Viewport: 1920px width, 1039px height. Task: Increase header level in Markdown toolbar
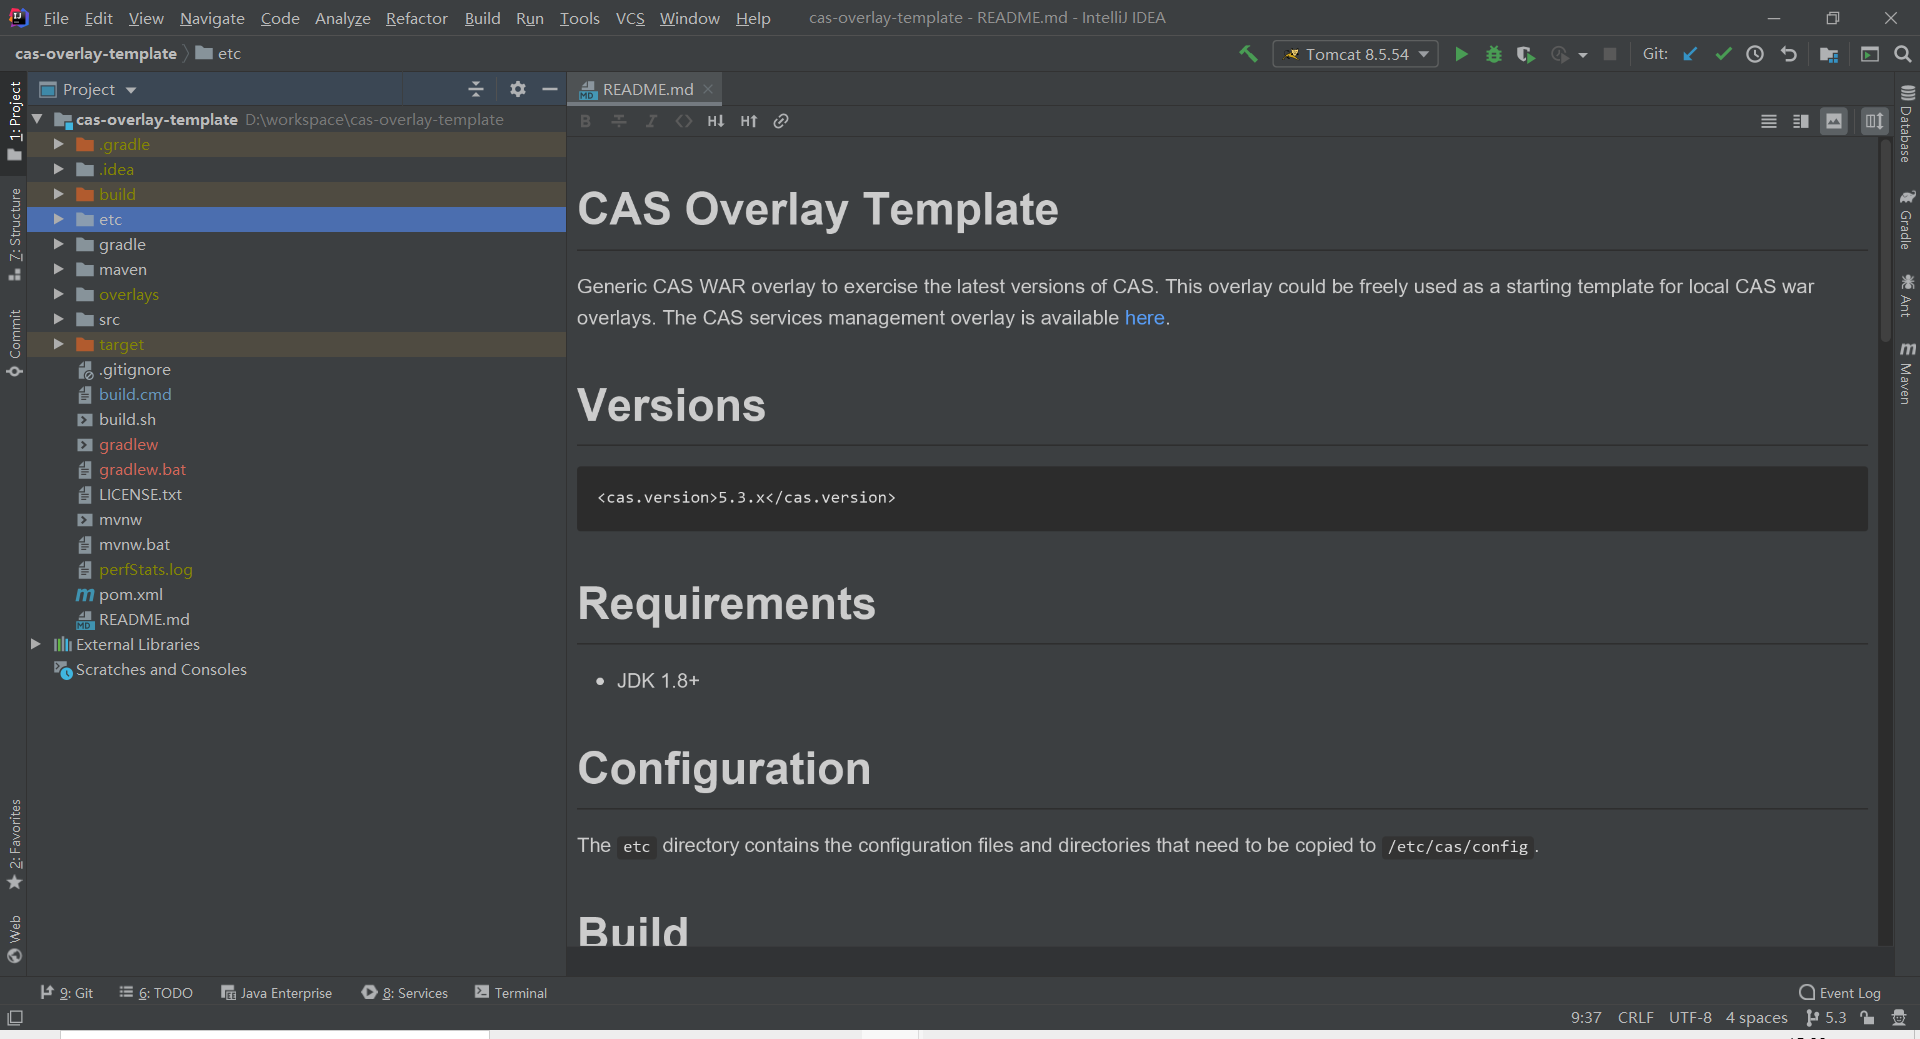coord(749,121)
